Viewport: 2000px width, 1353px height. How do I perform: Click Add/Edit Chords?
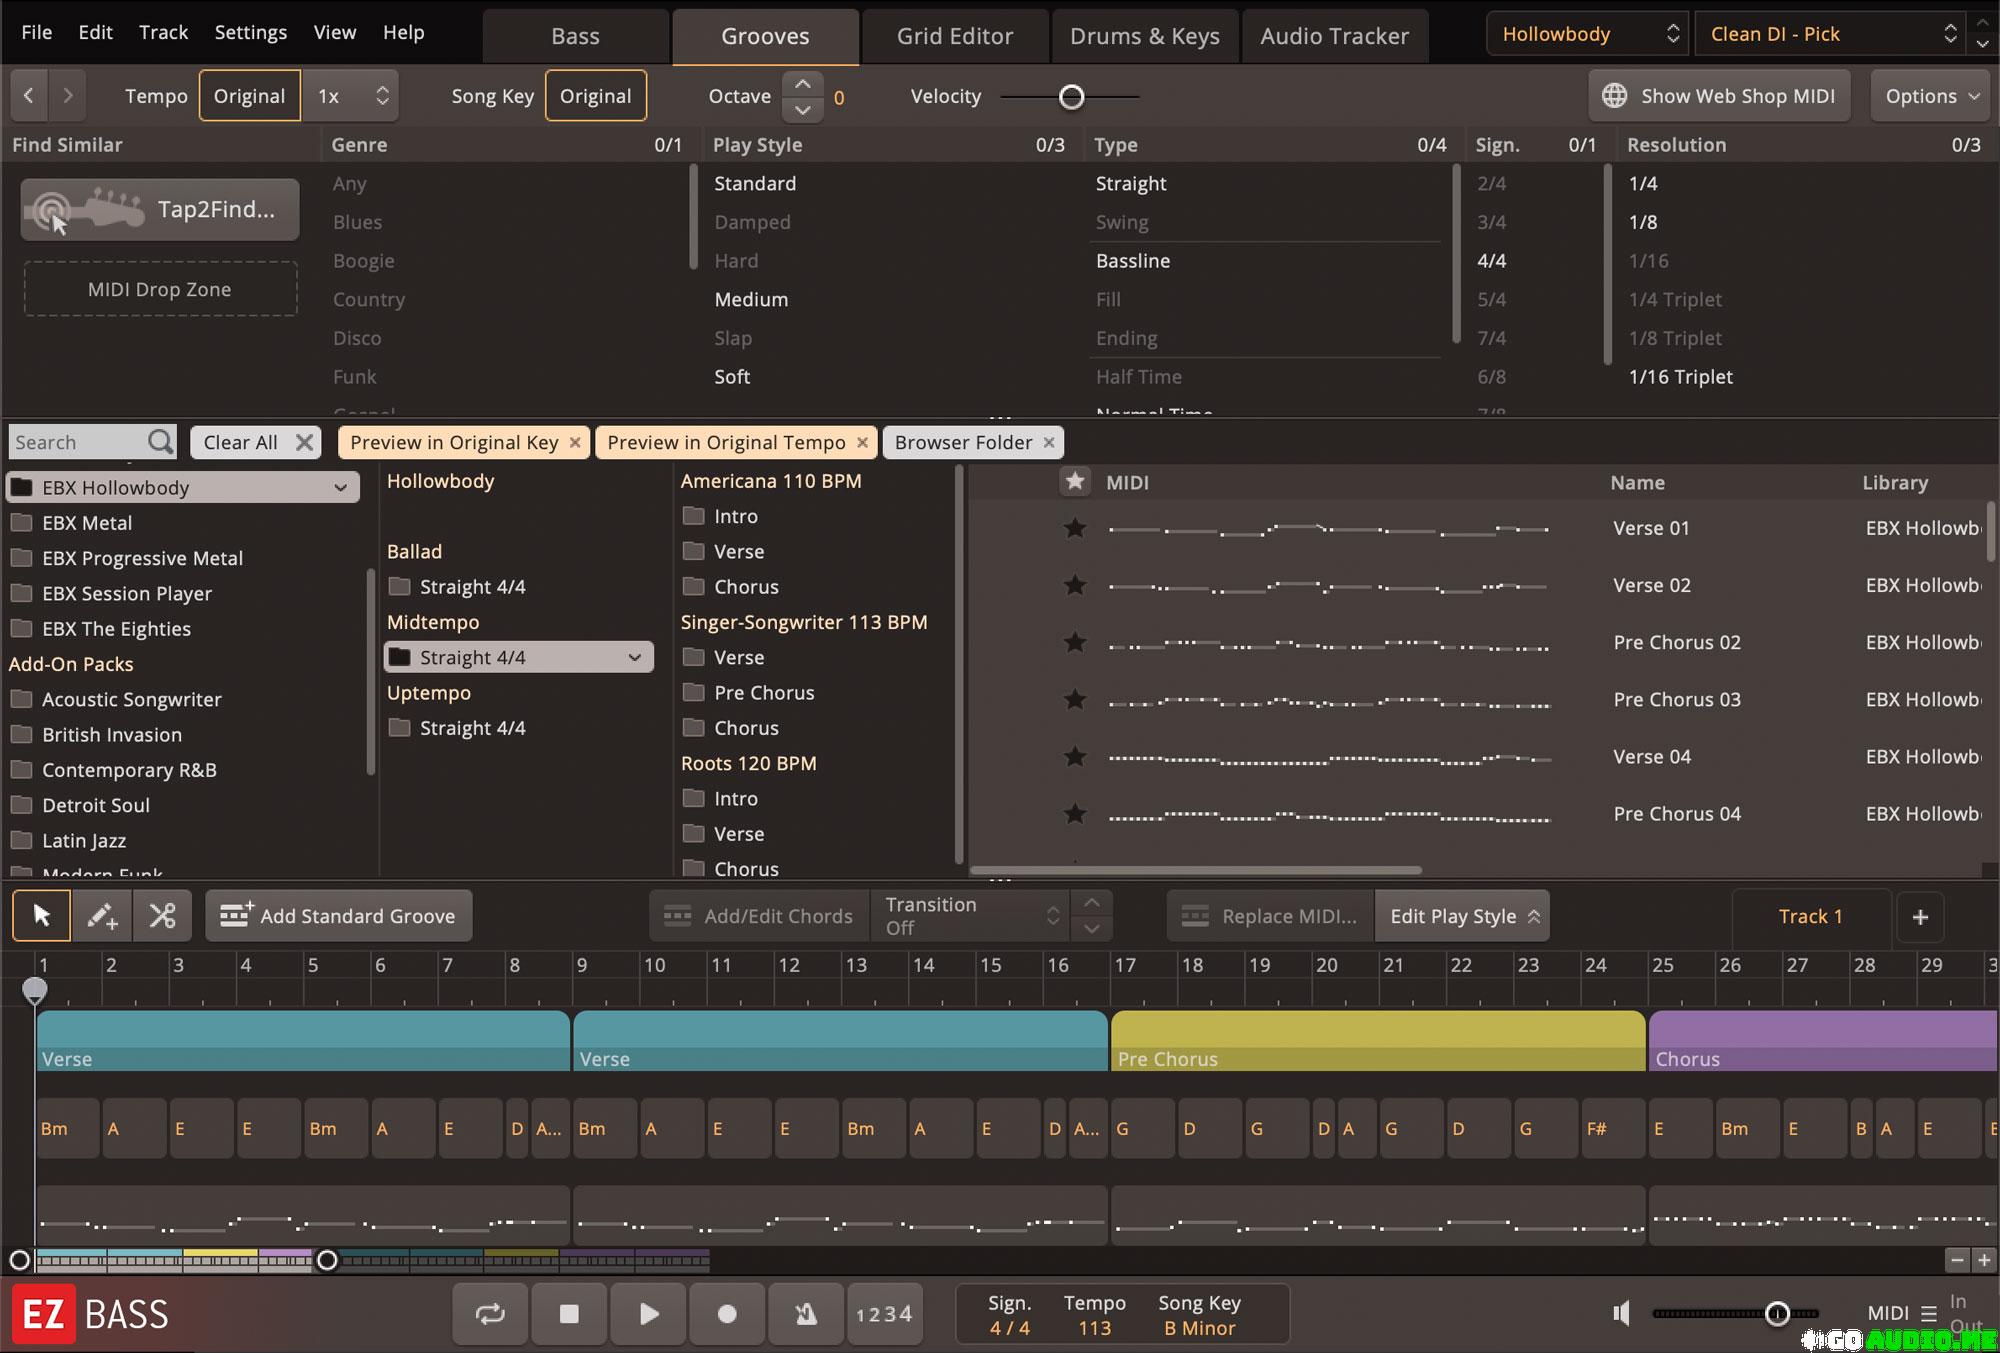[x=760, y=916]
